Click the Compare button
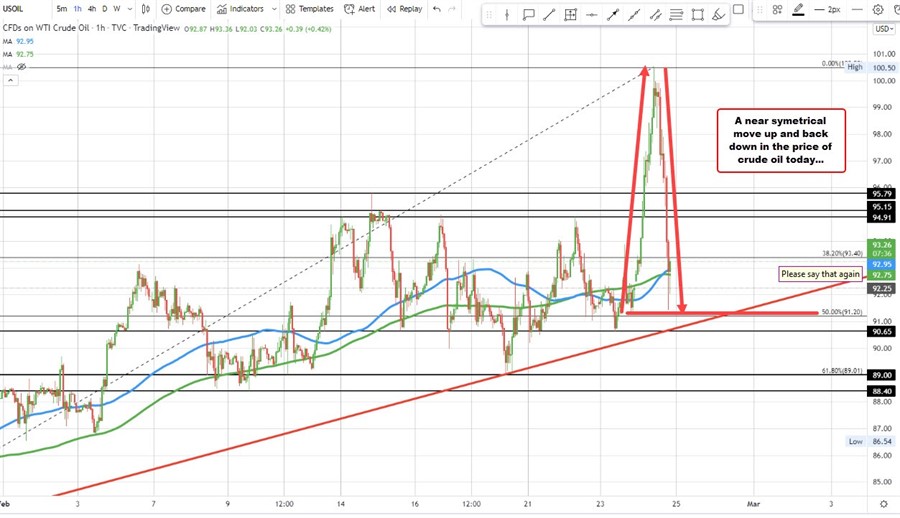Image resolution: width=900 pixels, height=518 pixels. (184, 9)
